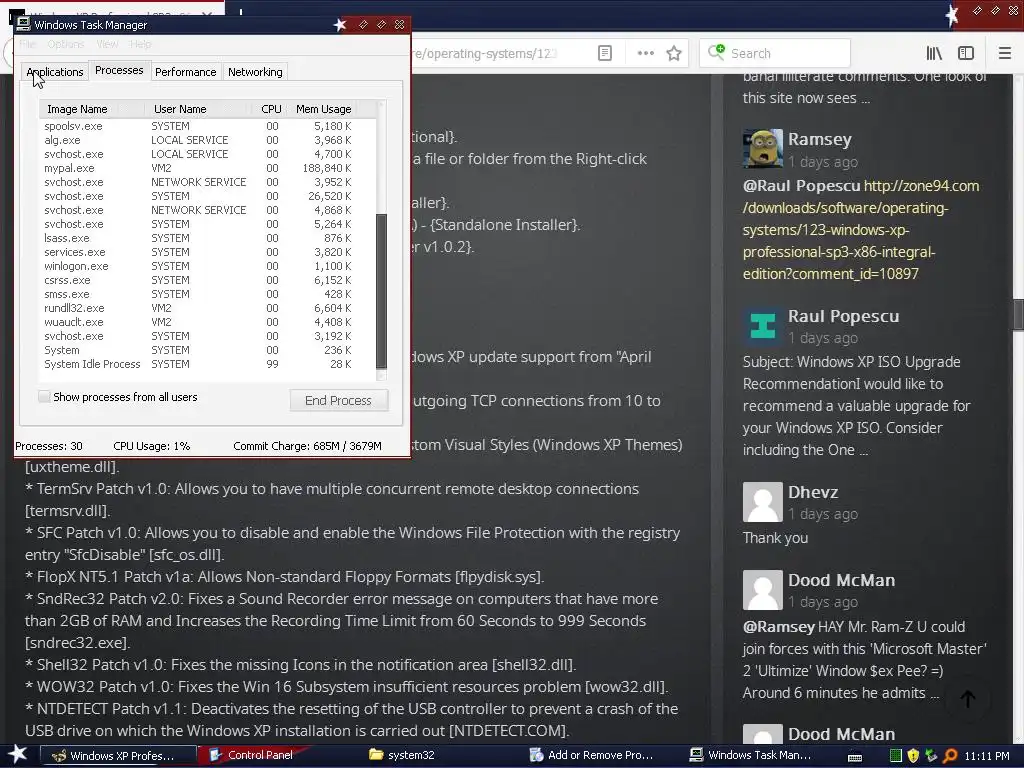Viewport: 1024px width, 768px height.
Task: Sort processes by Image Name column
Action: pos(92,109)
